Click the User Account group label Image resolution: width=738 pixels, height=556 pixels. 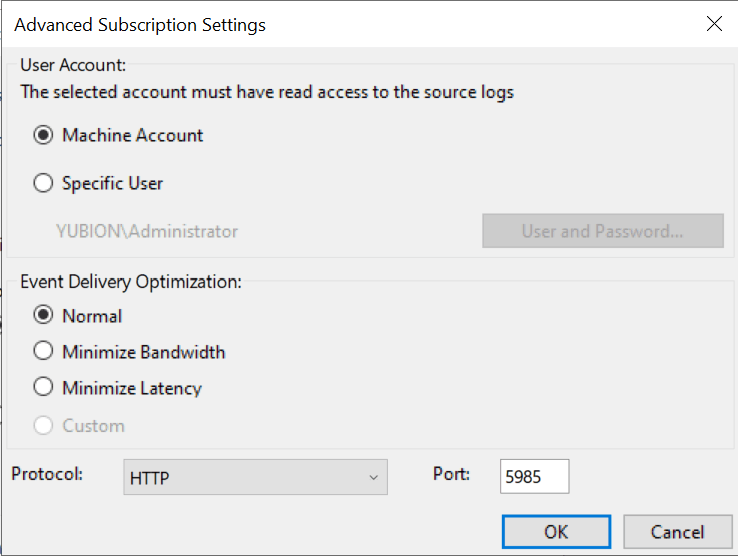point(73,65)
